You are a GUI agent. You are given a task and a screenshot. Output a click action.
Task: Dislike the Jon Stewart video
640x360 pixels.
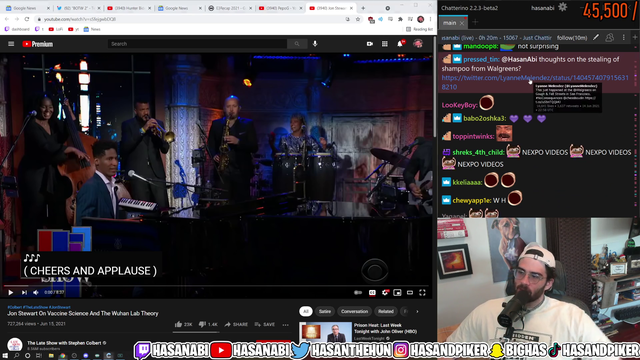click(x=208, y=324)
